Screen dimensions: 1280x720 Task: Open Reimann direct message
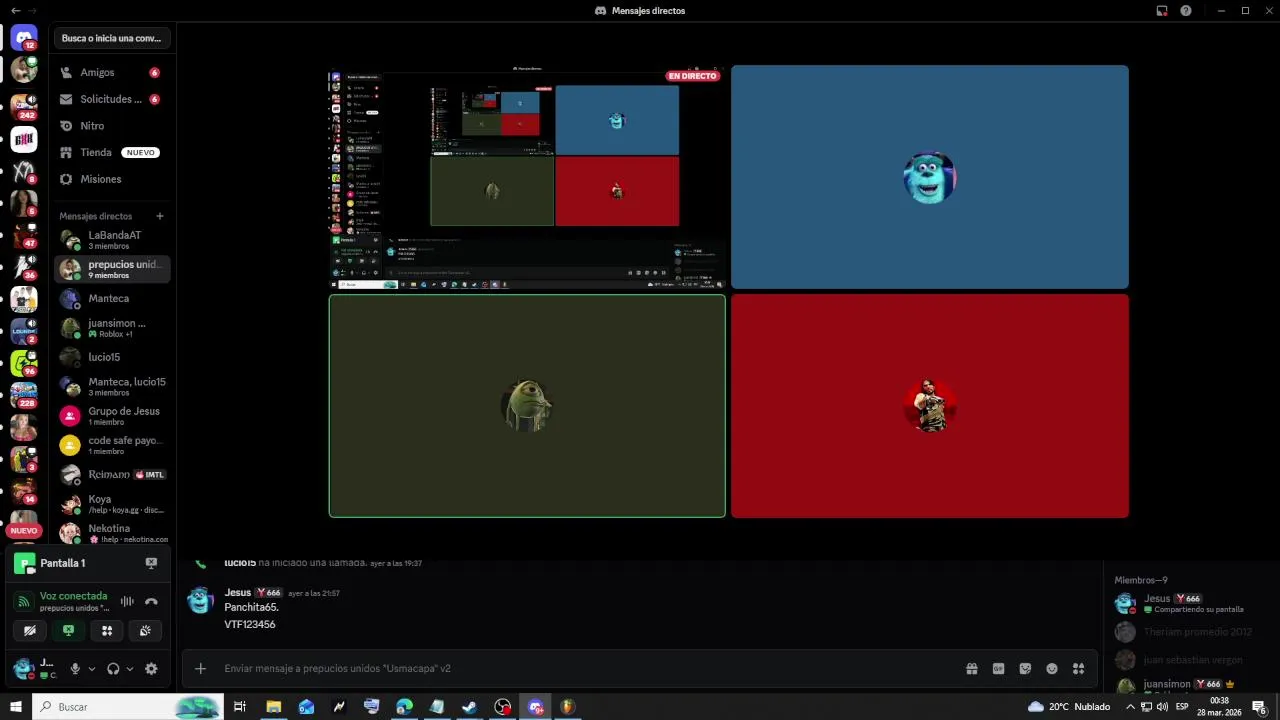110,474
